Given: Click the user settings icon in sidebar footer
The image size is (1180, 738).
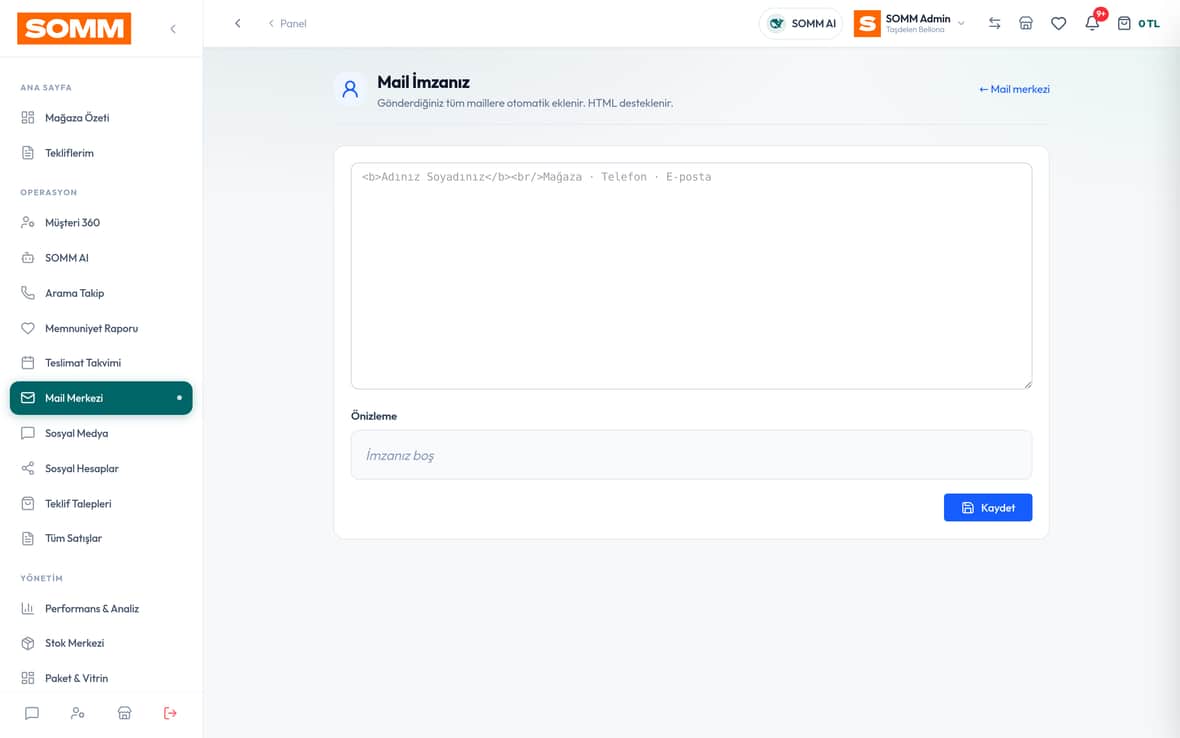Looking at the screenshot, I should 78,713.
